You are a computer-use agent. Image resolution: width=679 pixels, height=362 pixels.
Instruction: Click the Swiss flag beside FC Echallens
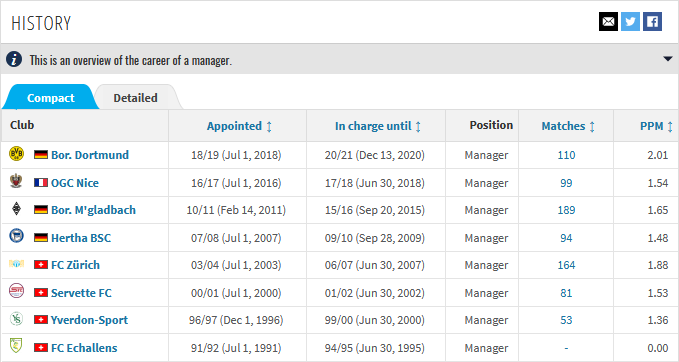41,348
